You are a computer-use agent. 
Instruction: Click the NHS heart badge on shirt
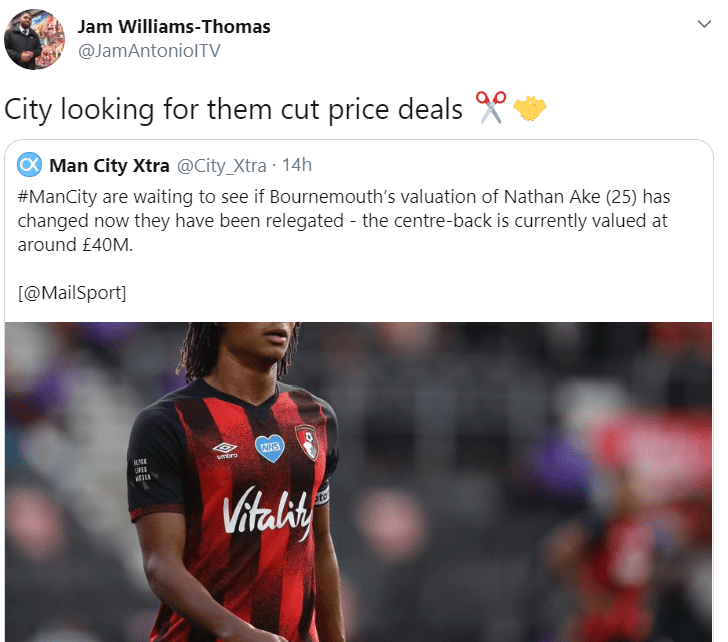point(270,448)
